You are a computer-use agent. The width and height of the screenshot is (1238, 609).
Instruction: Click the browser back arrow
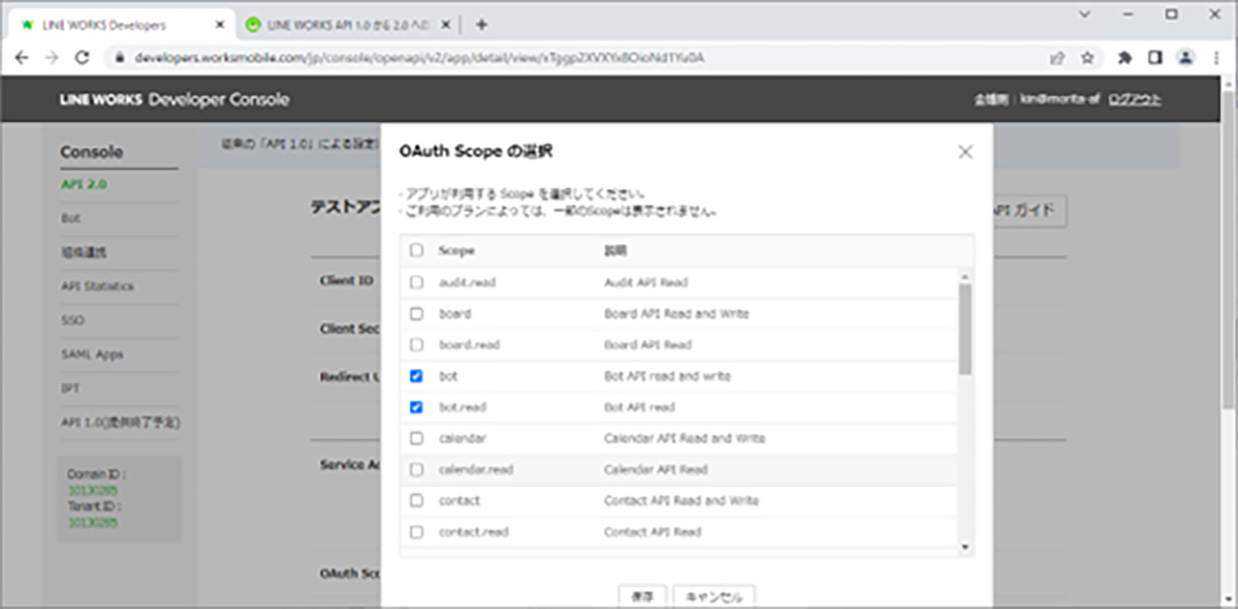point(22,58)
